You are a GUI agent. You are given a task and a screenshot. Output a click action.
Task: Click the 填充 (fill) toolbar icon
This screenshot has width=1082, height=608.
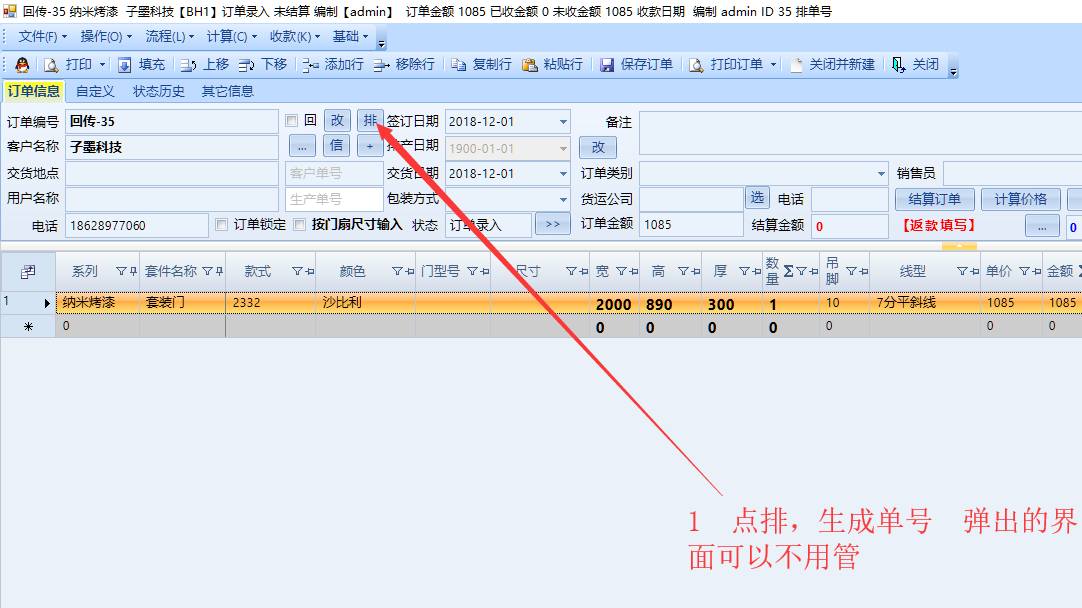[140, 65]
